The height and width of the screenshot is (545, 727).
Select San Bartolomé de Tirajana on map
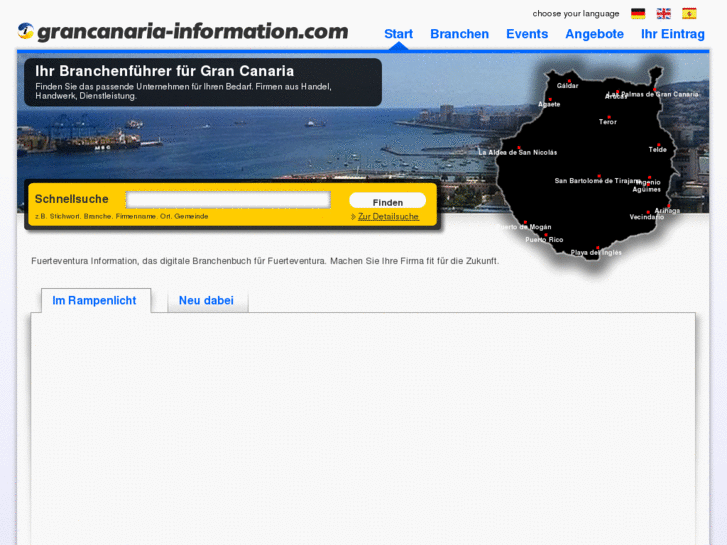click(598, 180)
